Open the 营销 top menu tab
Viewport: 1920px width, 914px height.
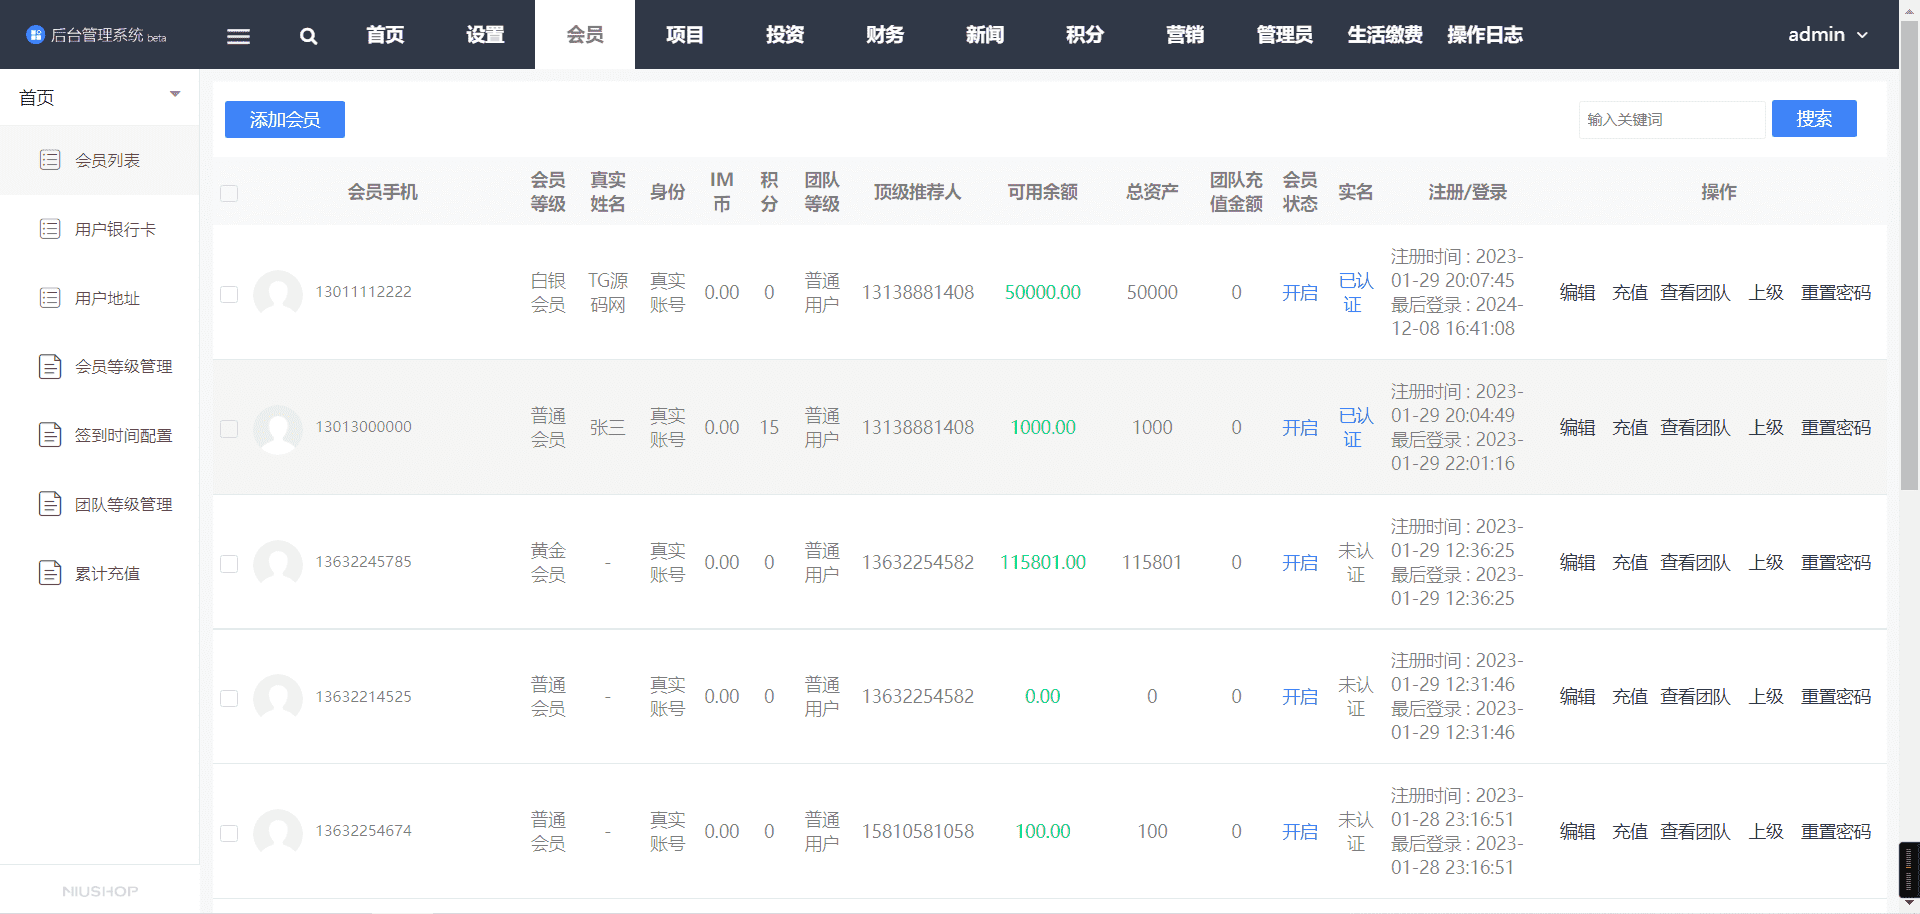1185,35
